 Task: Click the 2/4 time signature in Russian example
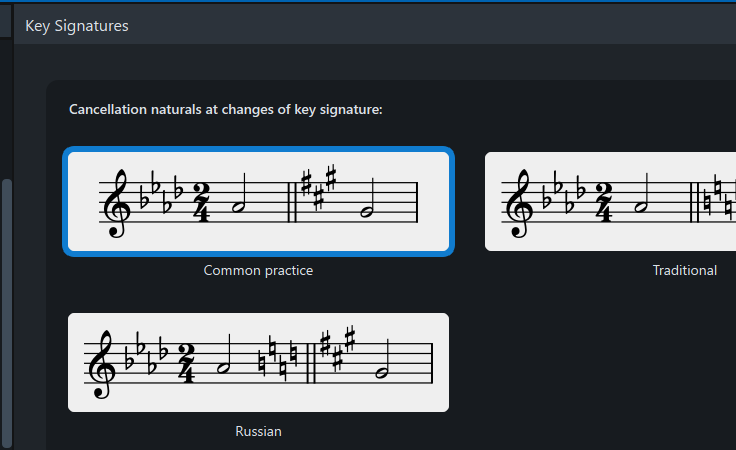186,363
